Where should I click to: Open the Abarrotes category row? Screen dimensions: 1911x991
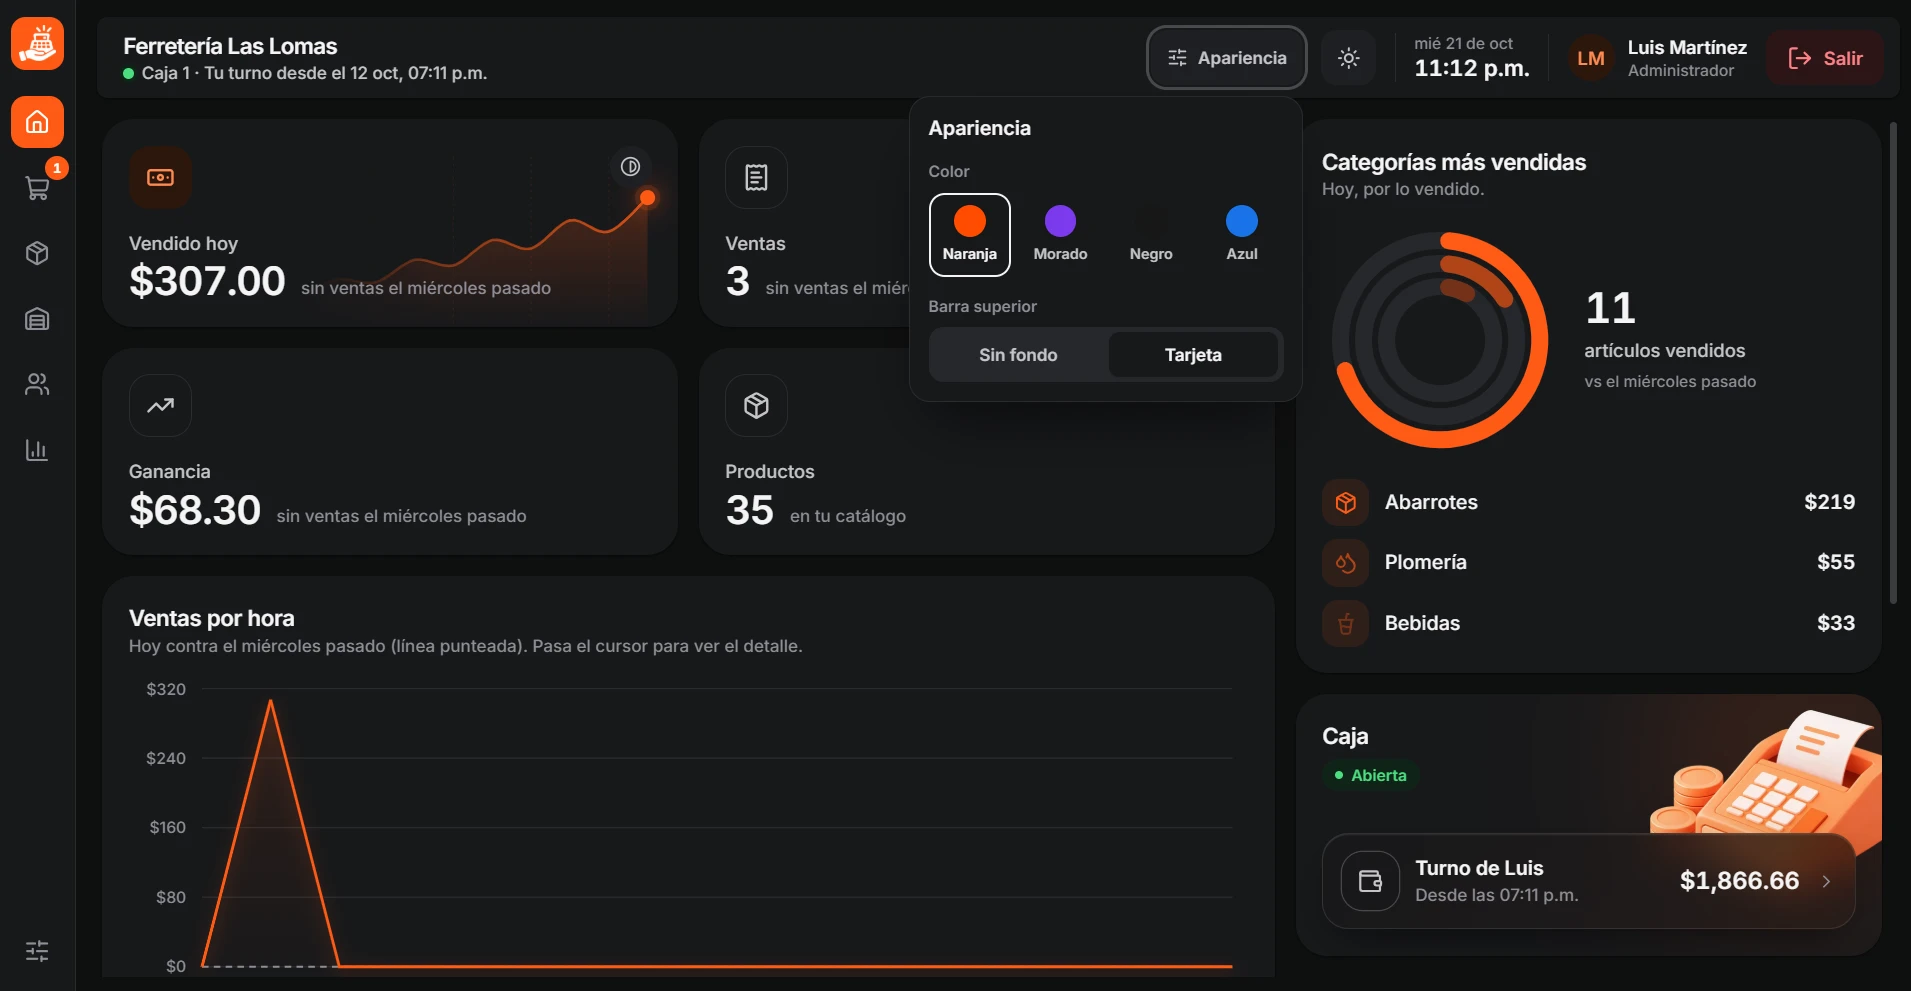(x=1588, y=502)
